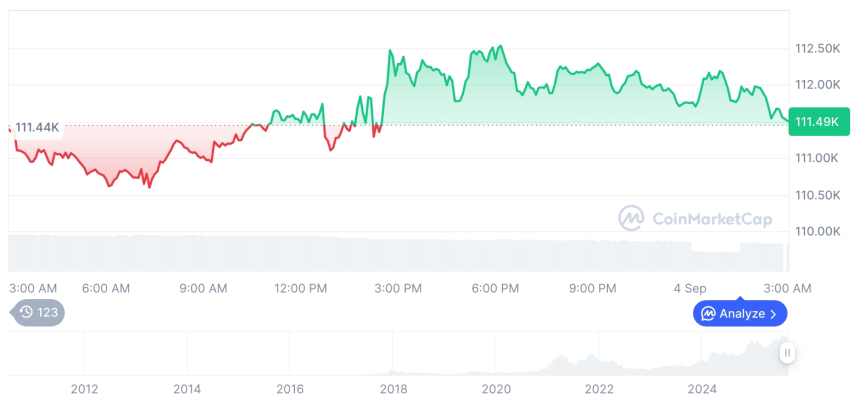Click the green 111.49K current price label

(815, 122)
